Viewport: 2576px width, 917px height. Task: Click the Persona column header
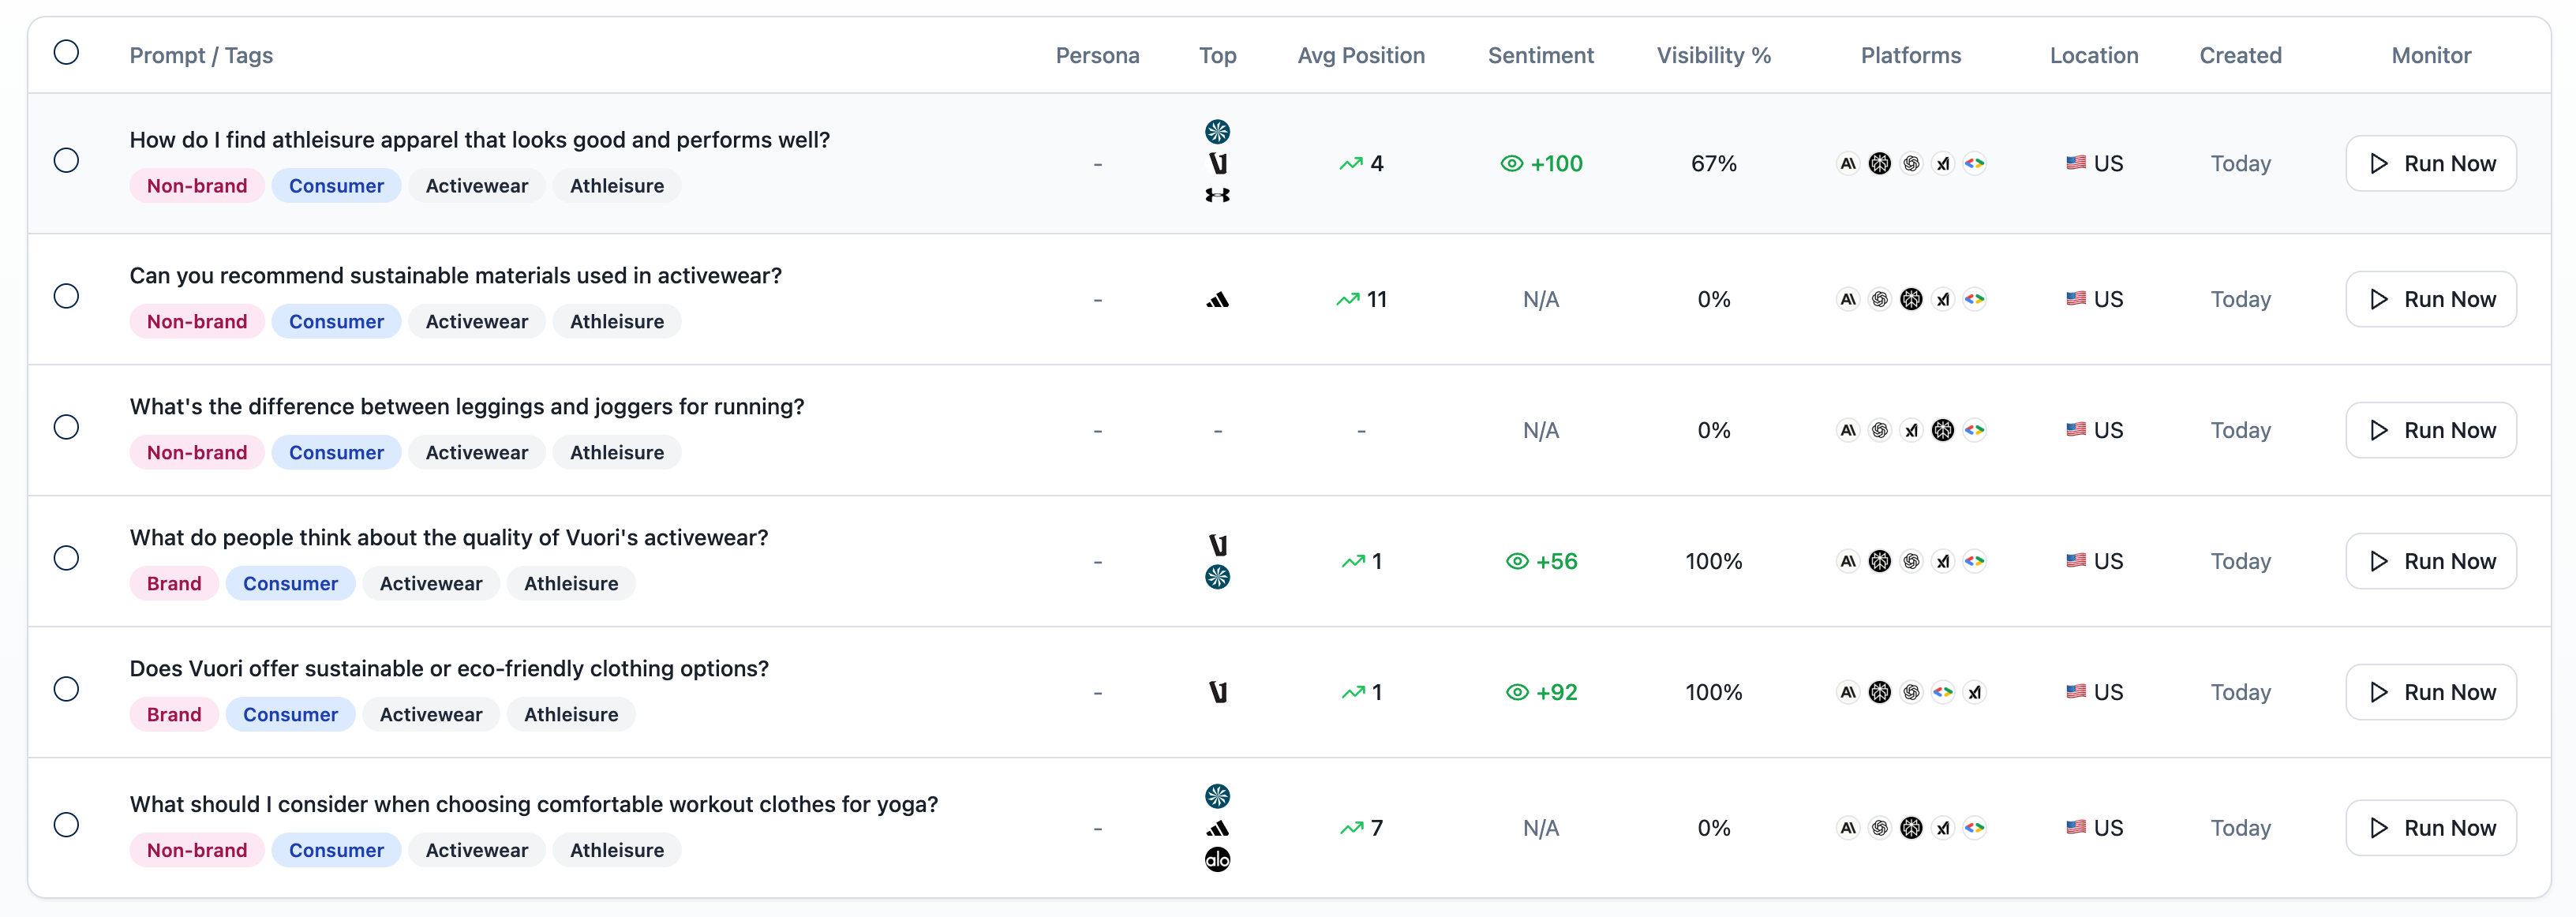point(1097,55)
